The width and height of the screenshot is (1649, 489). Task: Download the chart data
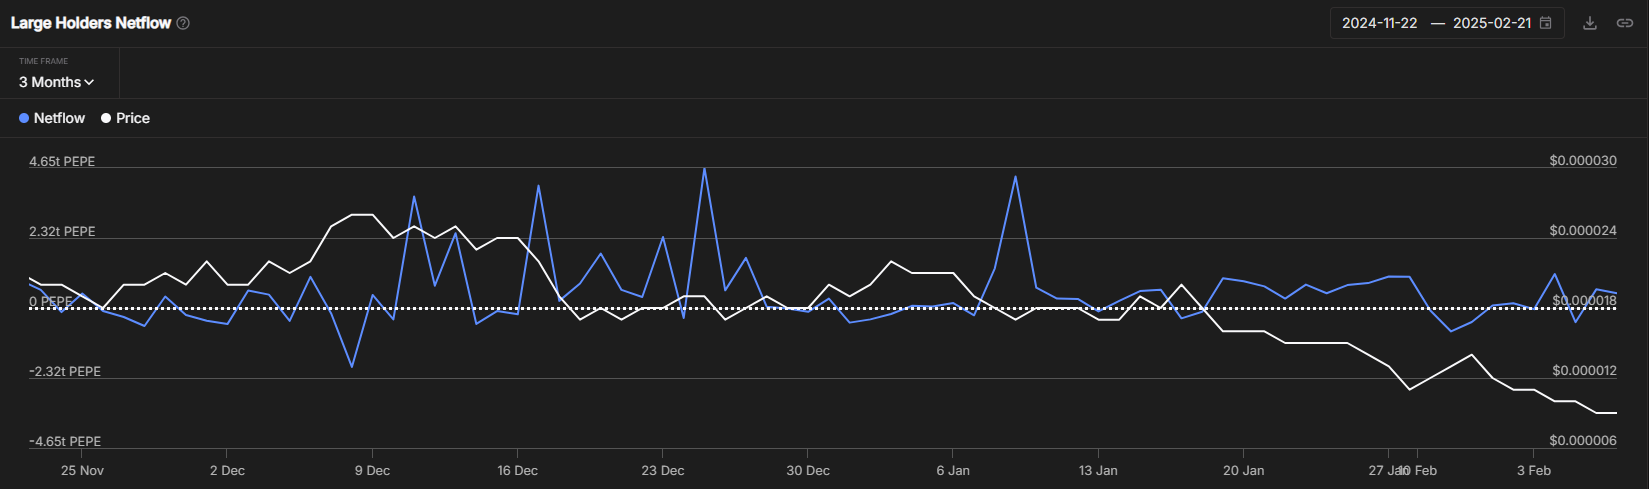1590,23
